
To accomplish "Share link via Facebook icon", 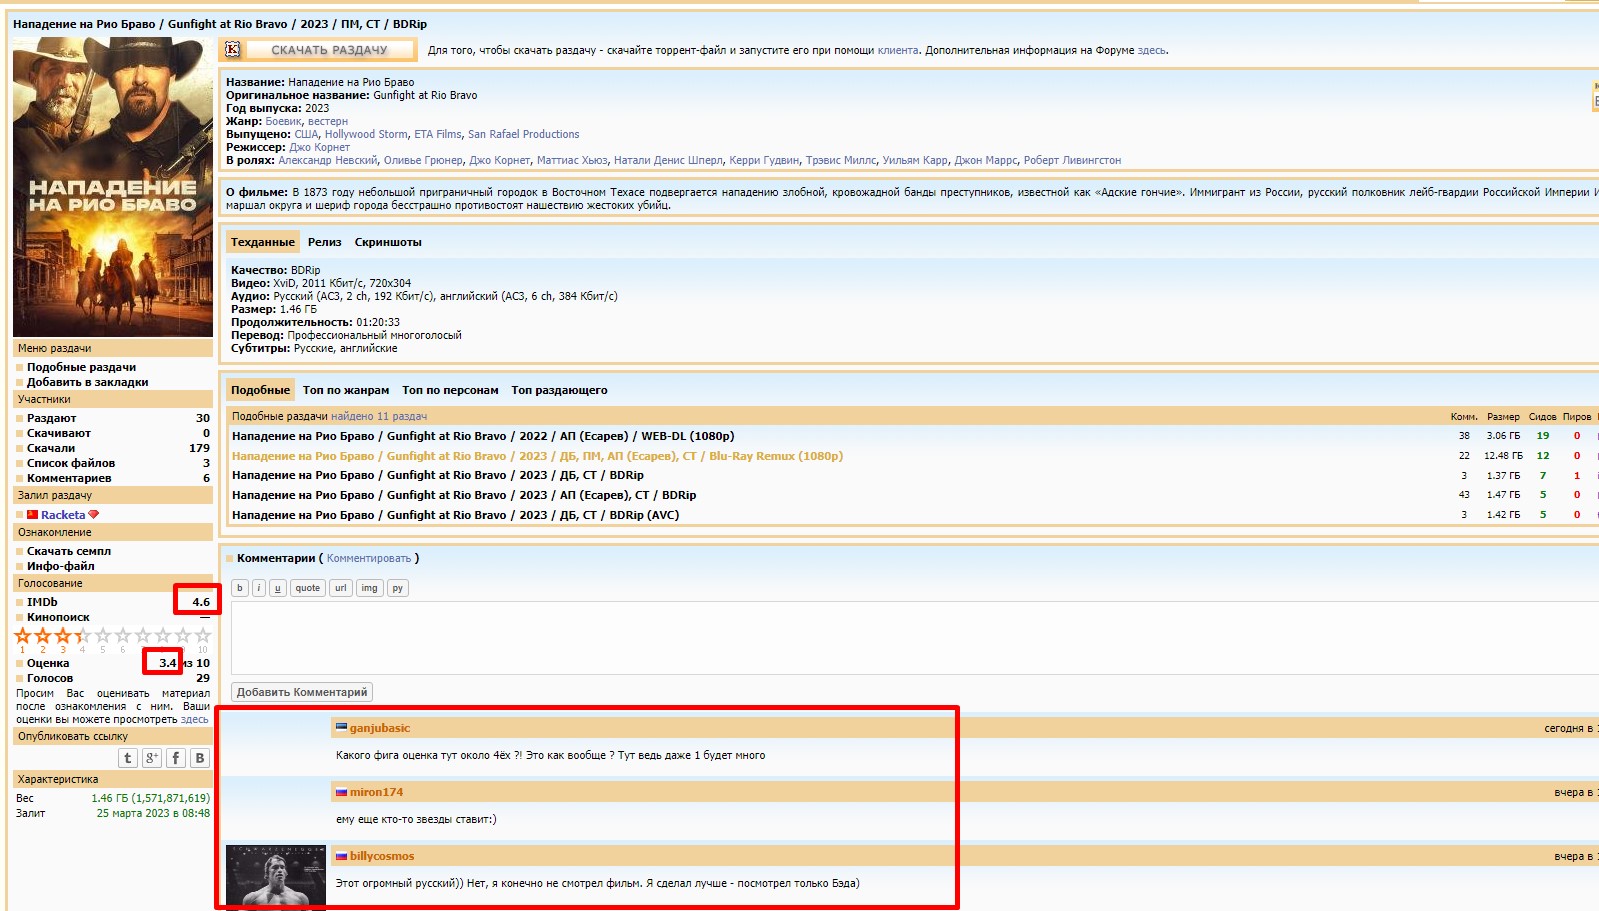I will [x=176, y=758].
